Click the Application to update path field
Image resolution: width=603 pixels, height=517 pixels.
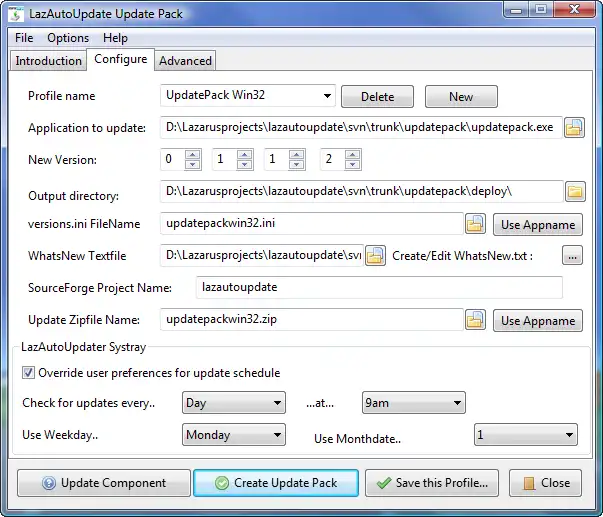(x=361, y=127)
